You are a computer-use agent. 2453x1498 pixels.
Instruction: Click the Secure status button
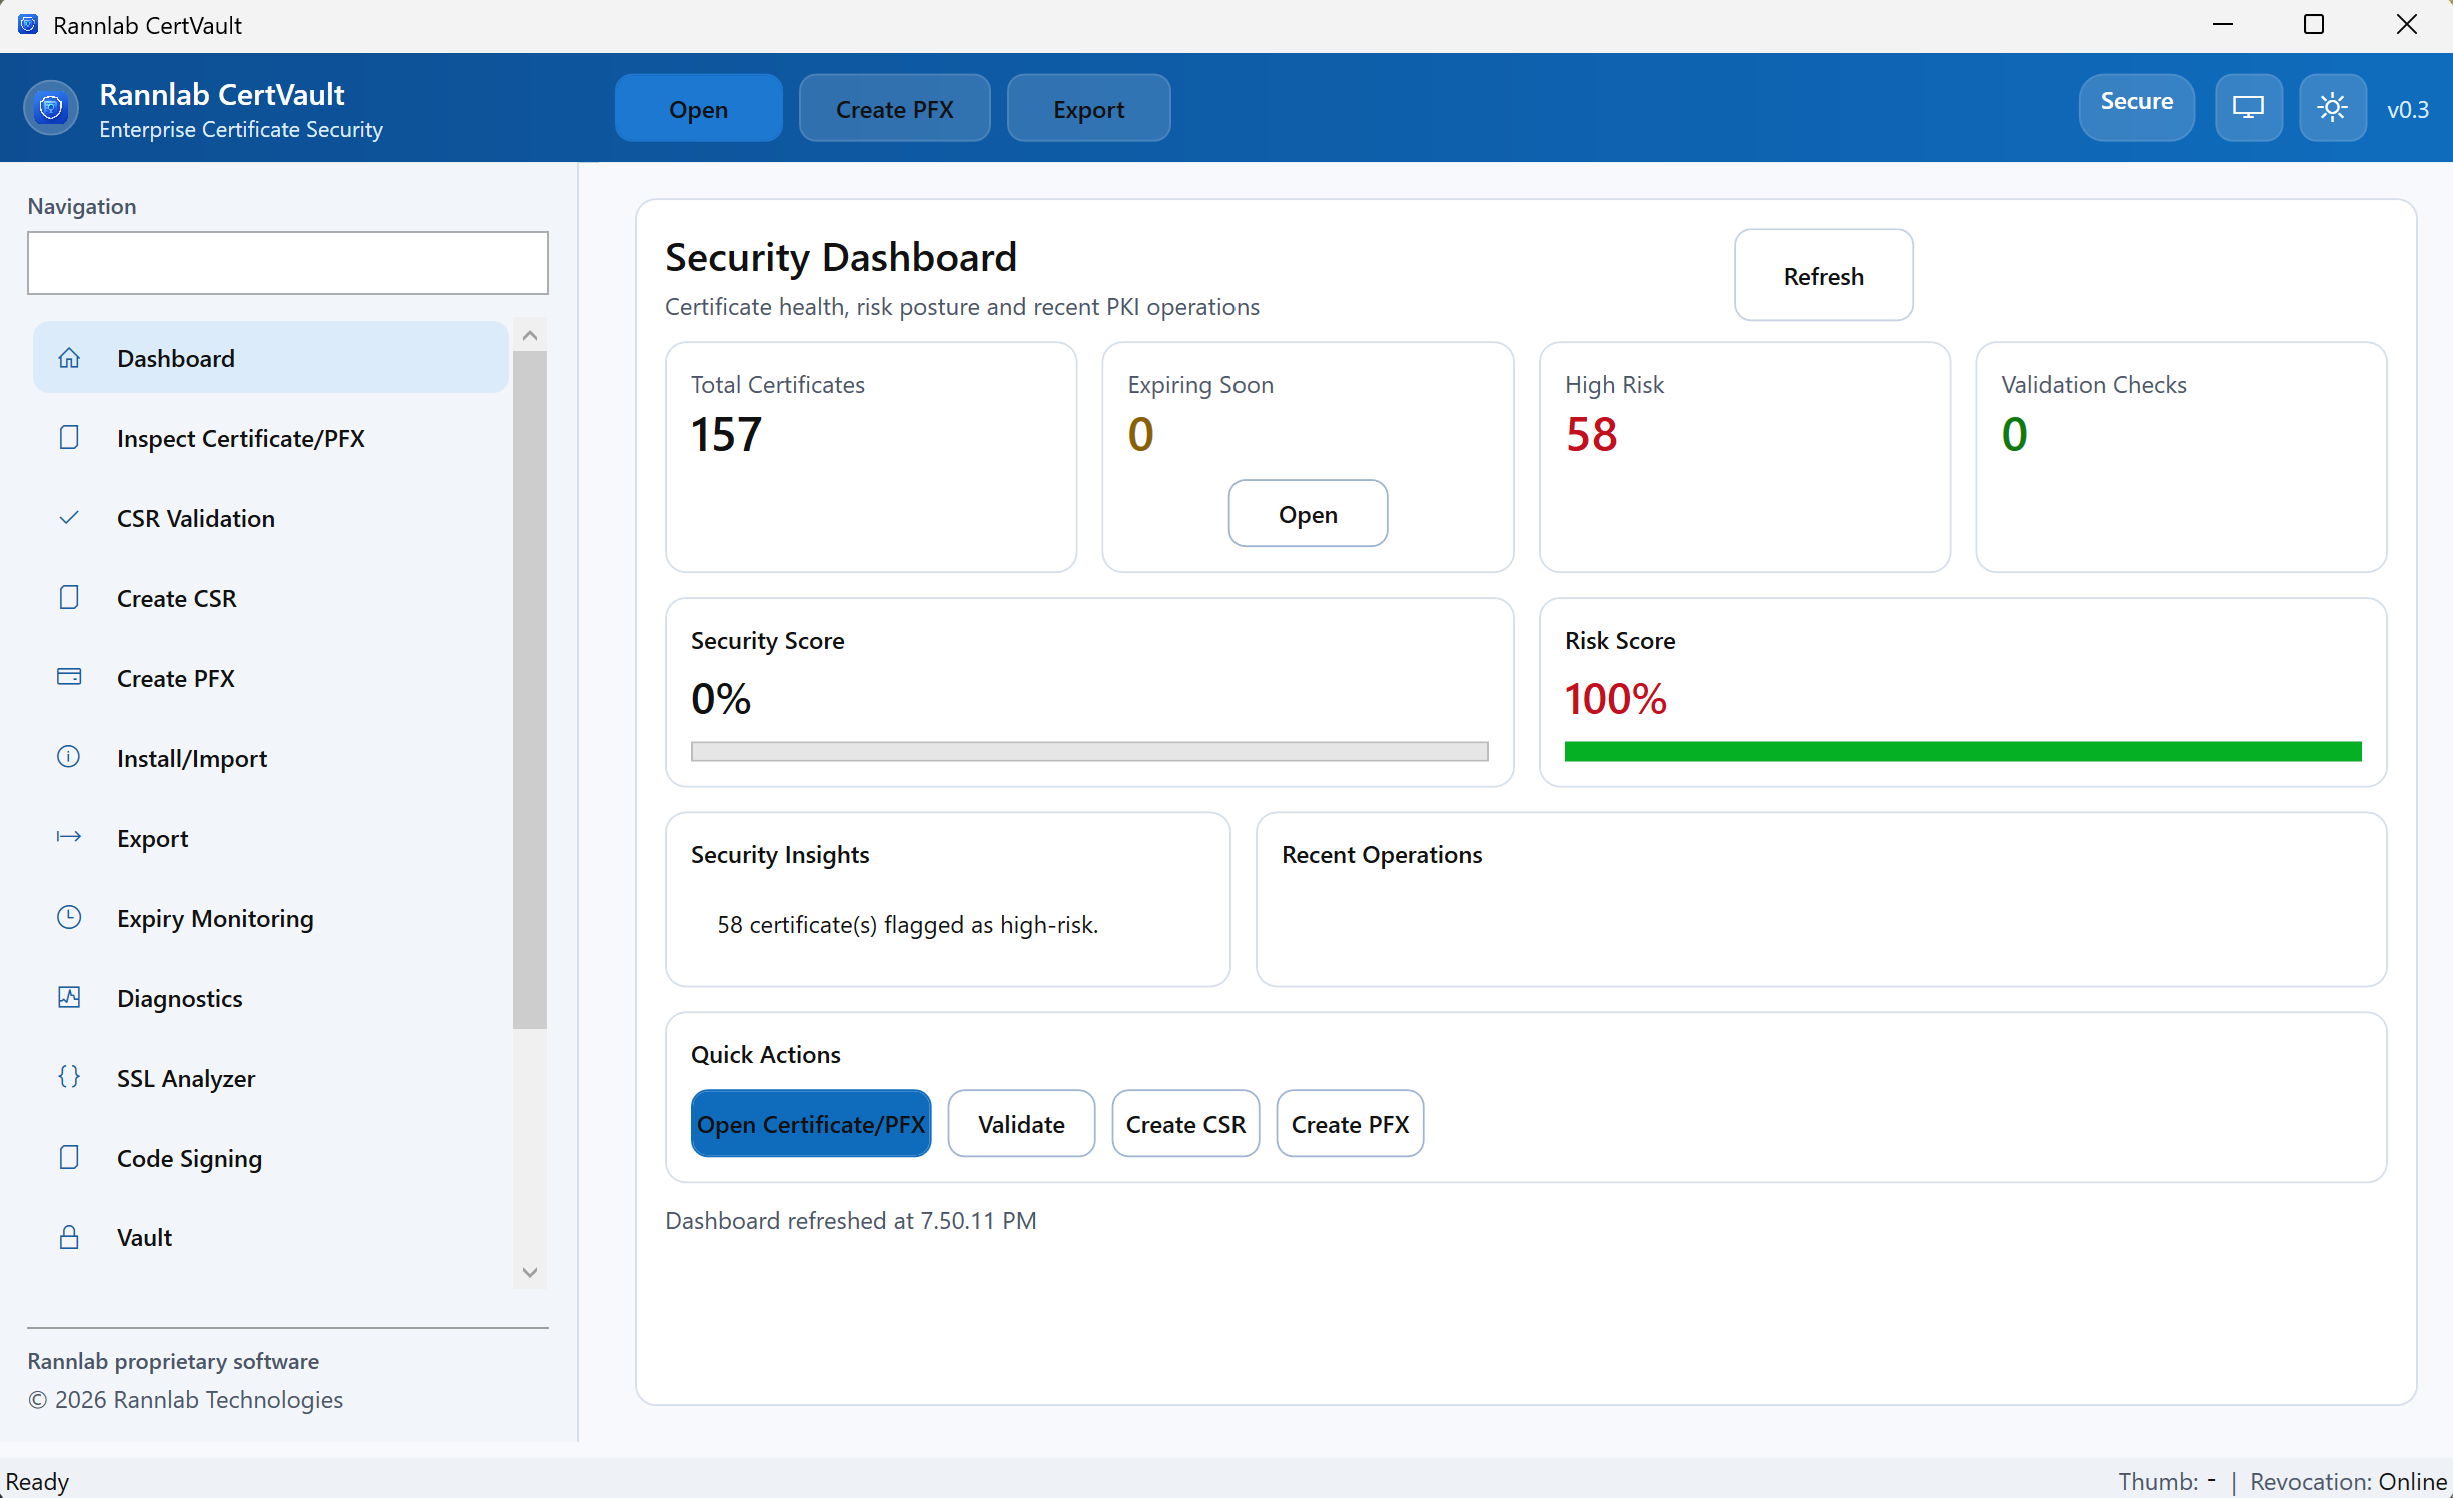coord(2136,108)
